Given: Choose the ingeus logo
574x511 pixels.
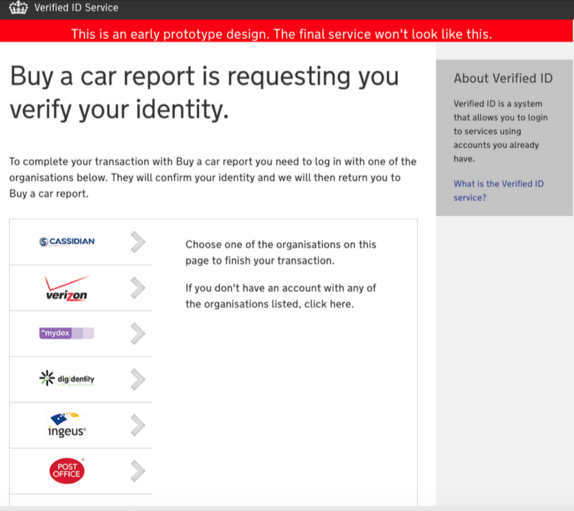Looking at the screenshot, I should coord(67,425).
